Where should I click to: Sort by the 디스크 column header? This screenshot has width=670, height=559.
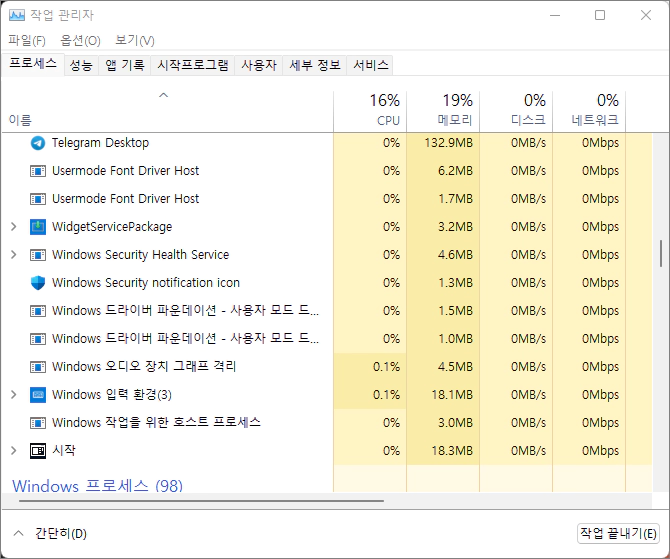[x=516, y=111]
